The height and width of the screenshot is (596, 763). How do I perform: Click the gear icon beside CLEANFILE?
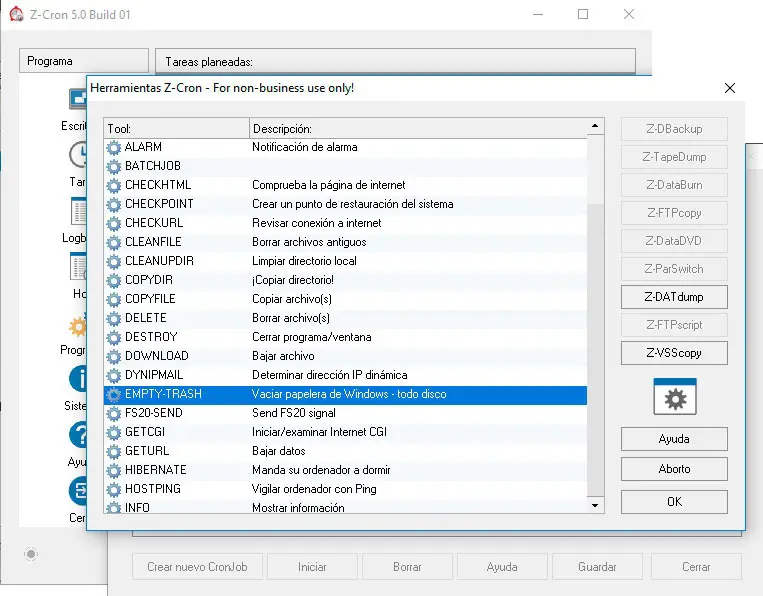(113, 242)
